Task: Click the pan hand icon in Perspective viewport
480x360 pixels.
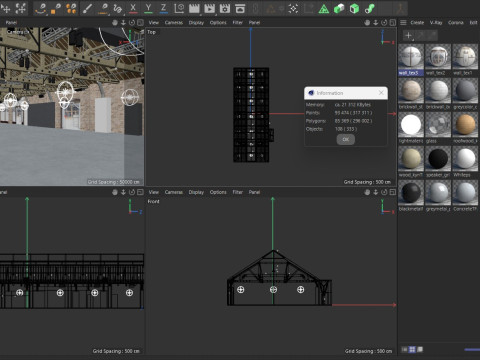Action: (x=115, y=23)
